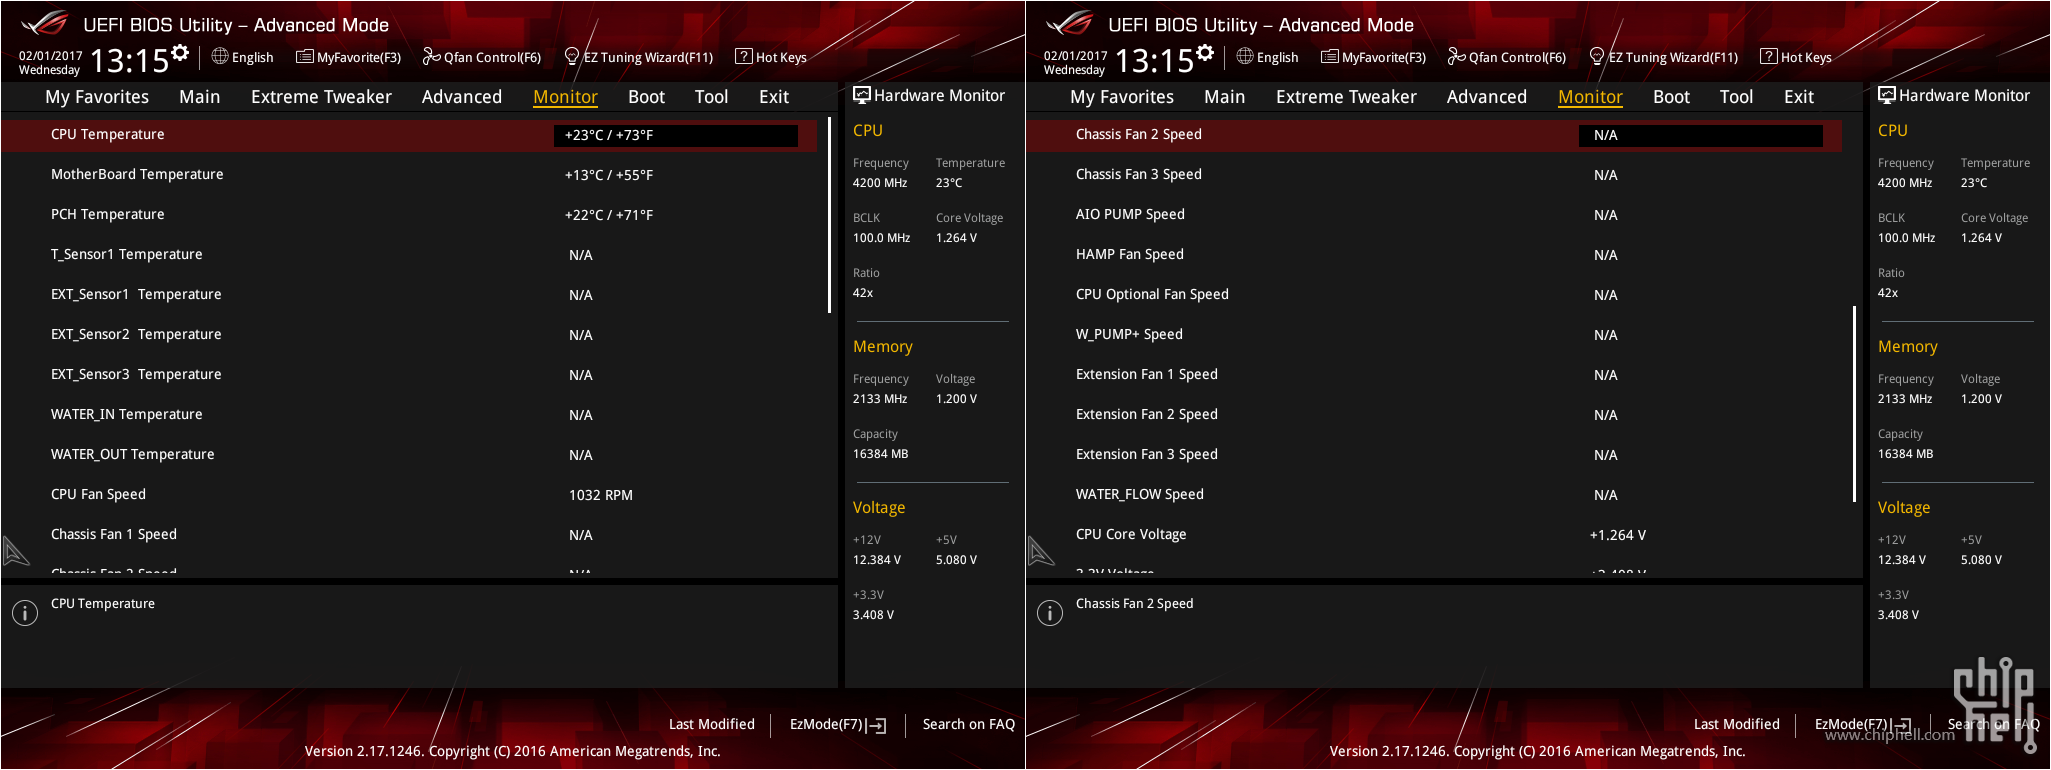
Task: Select HAMP Fan Speed row
Action: (x=1435, y=255)
